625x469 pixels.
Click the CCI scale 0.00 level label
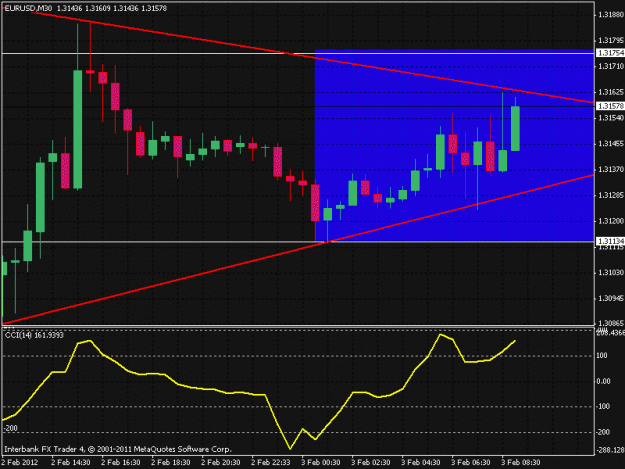tap(603, 381)
